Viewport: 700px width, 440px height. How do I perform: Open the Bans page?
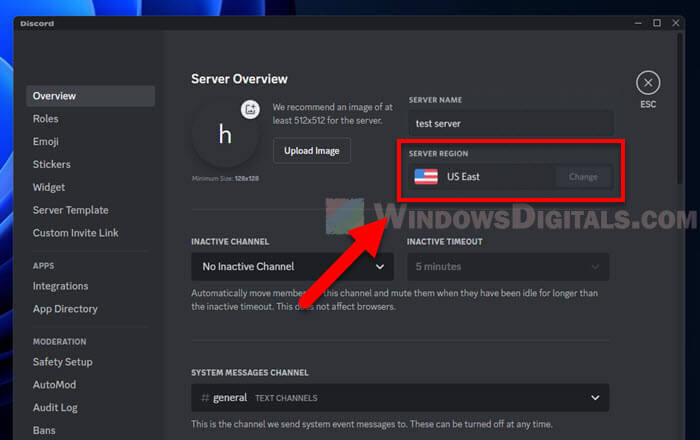point(44,430)
